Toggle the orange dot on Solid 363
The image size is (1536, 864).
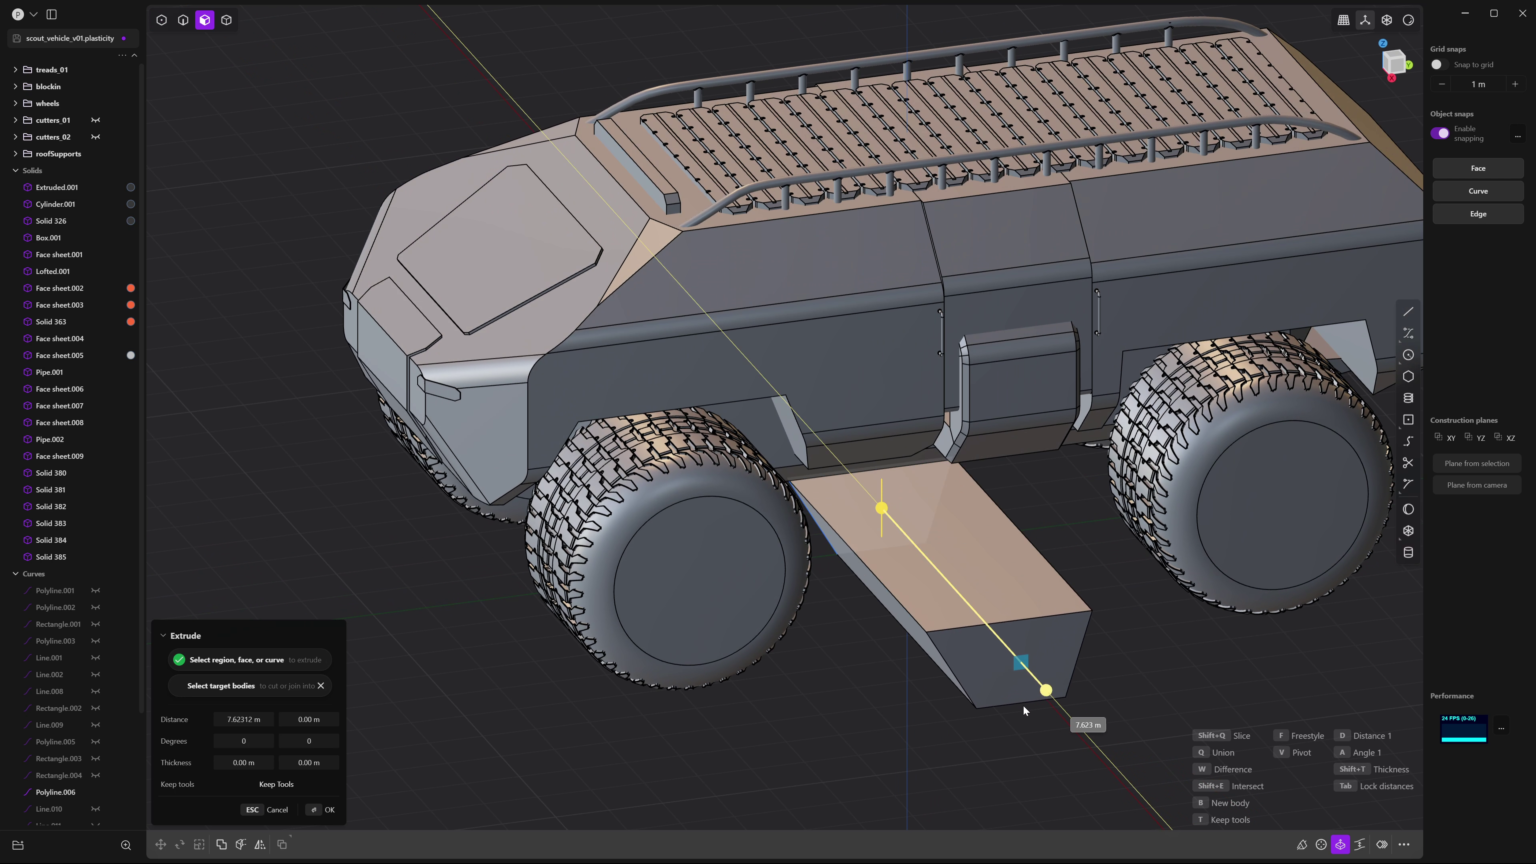(130, 322)
